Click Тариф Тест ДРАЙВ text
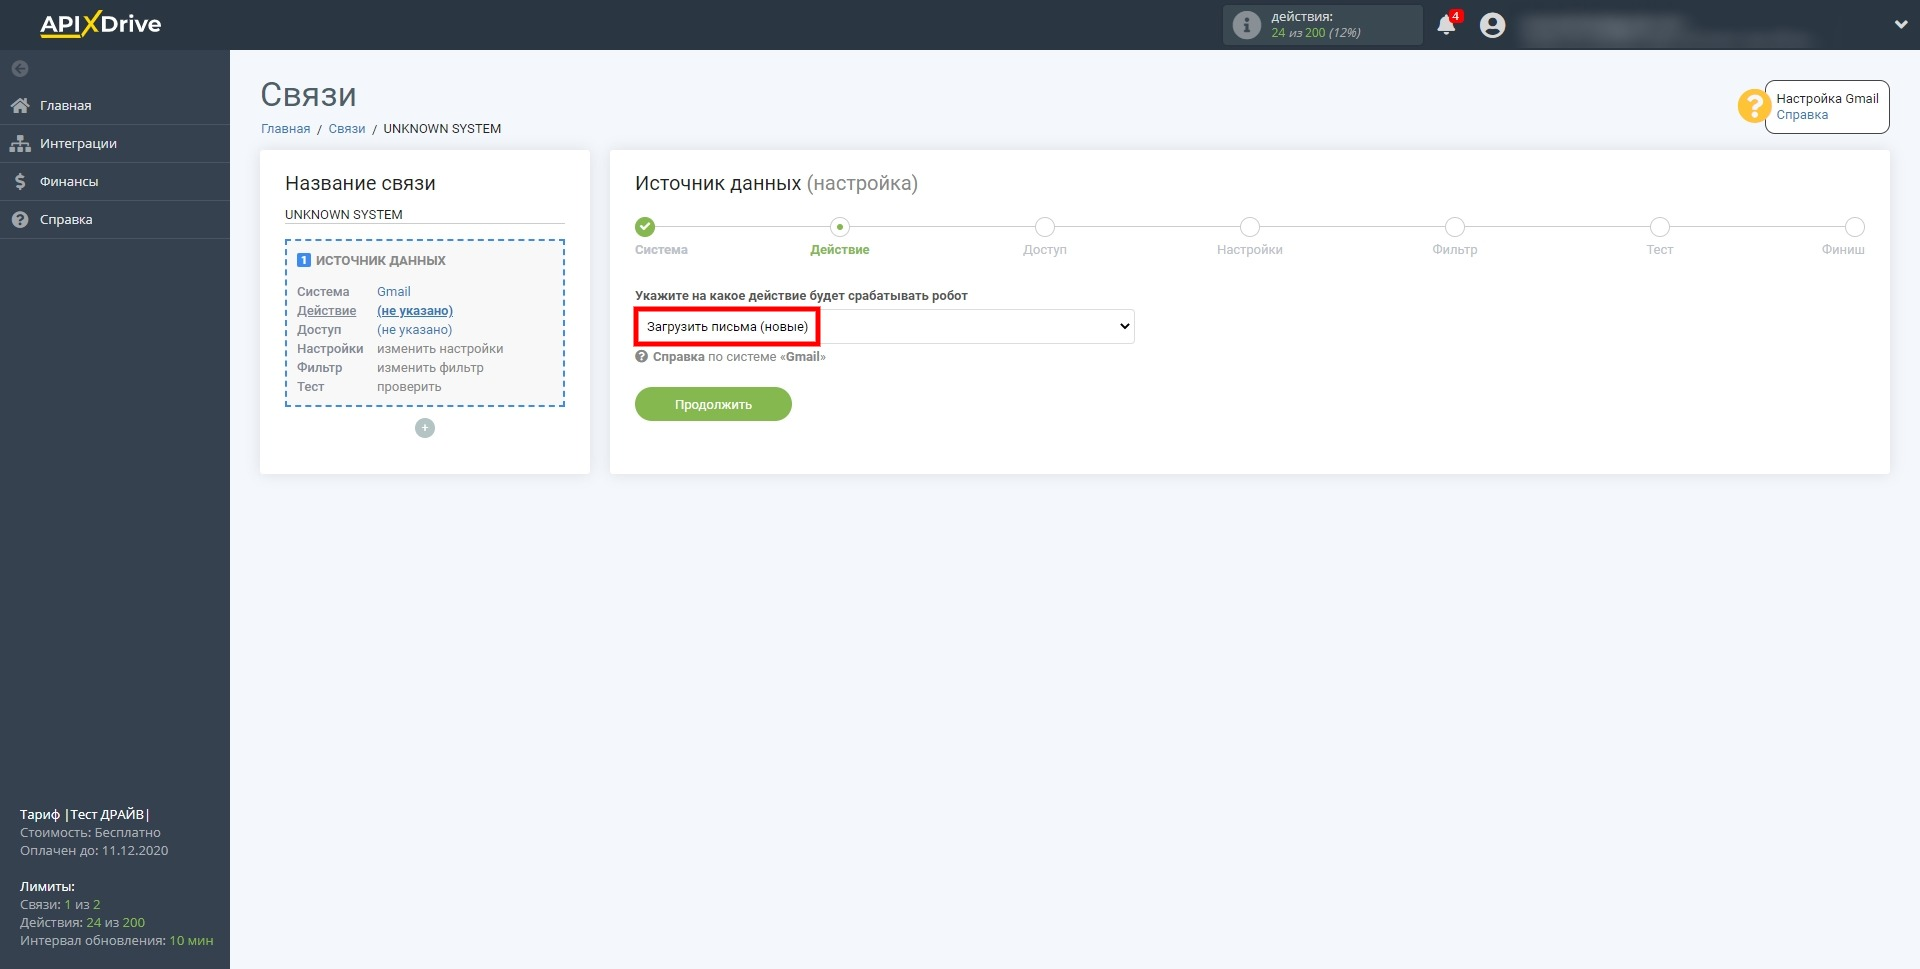 coord(85,815)
